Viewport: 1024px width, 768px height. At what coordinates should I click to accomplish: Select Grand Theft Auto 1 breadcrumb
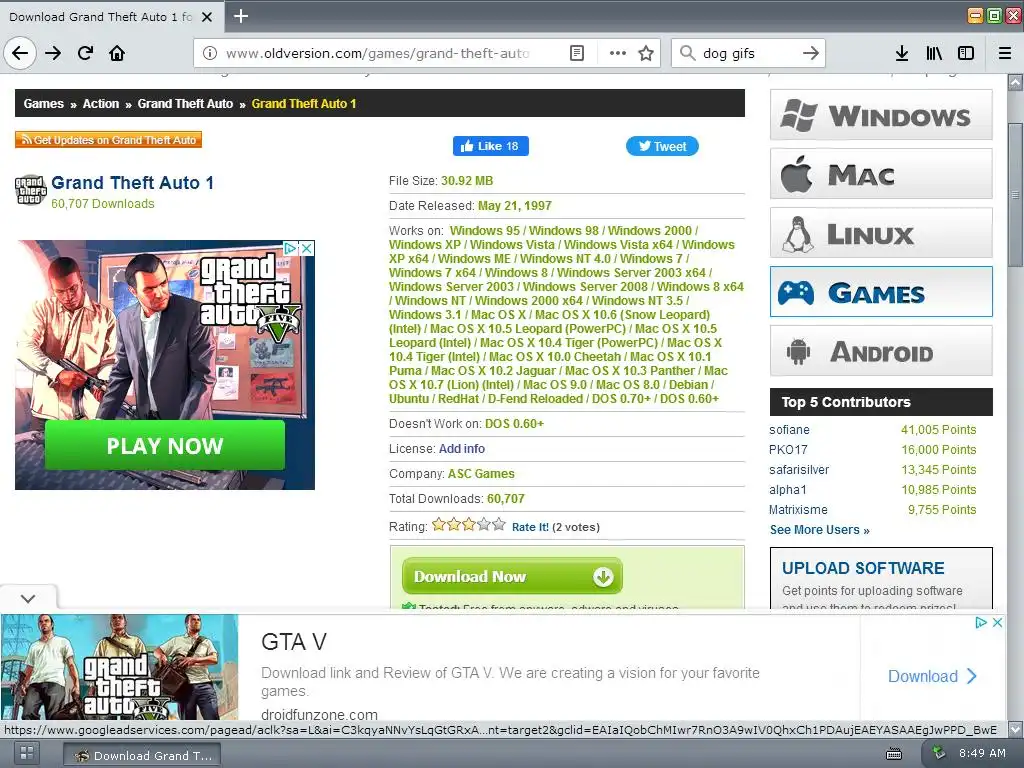tap(304, 104)
